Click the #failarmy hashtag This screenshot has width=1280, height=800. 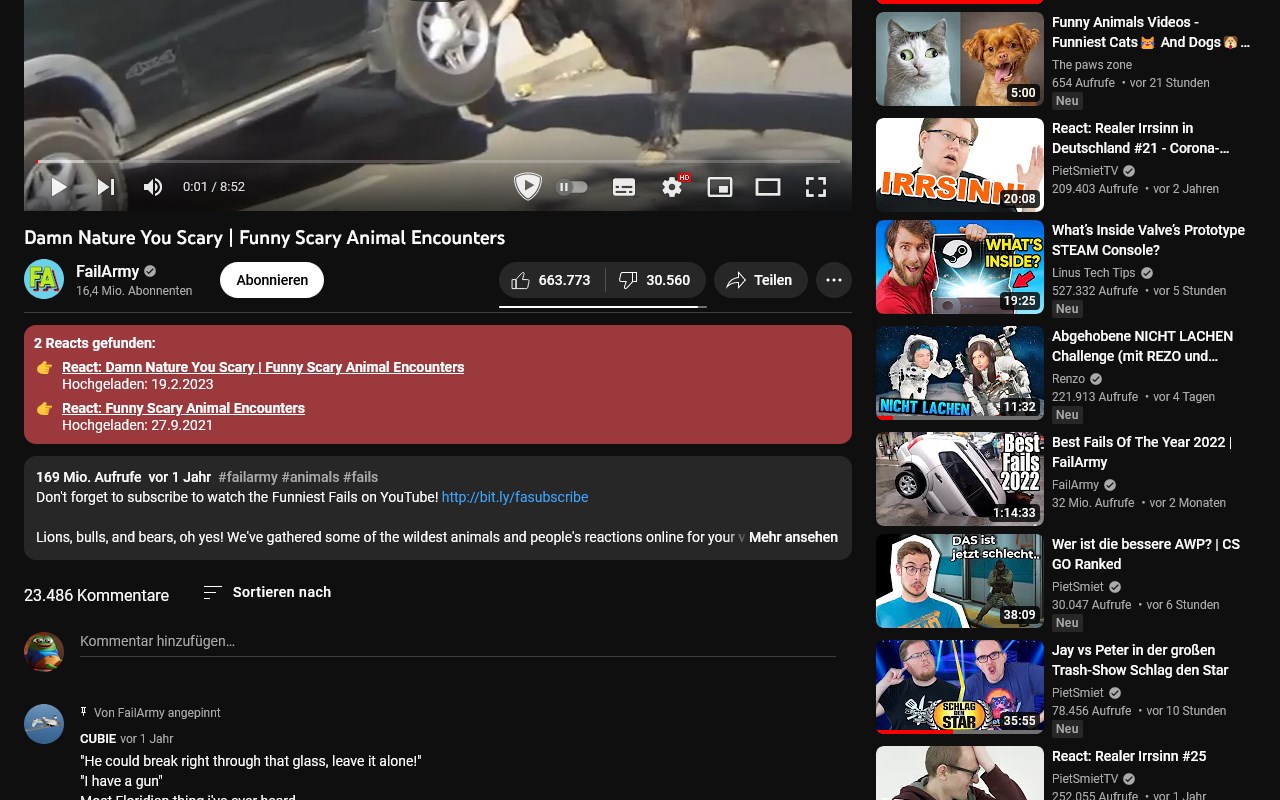point(248,477)
